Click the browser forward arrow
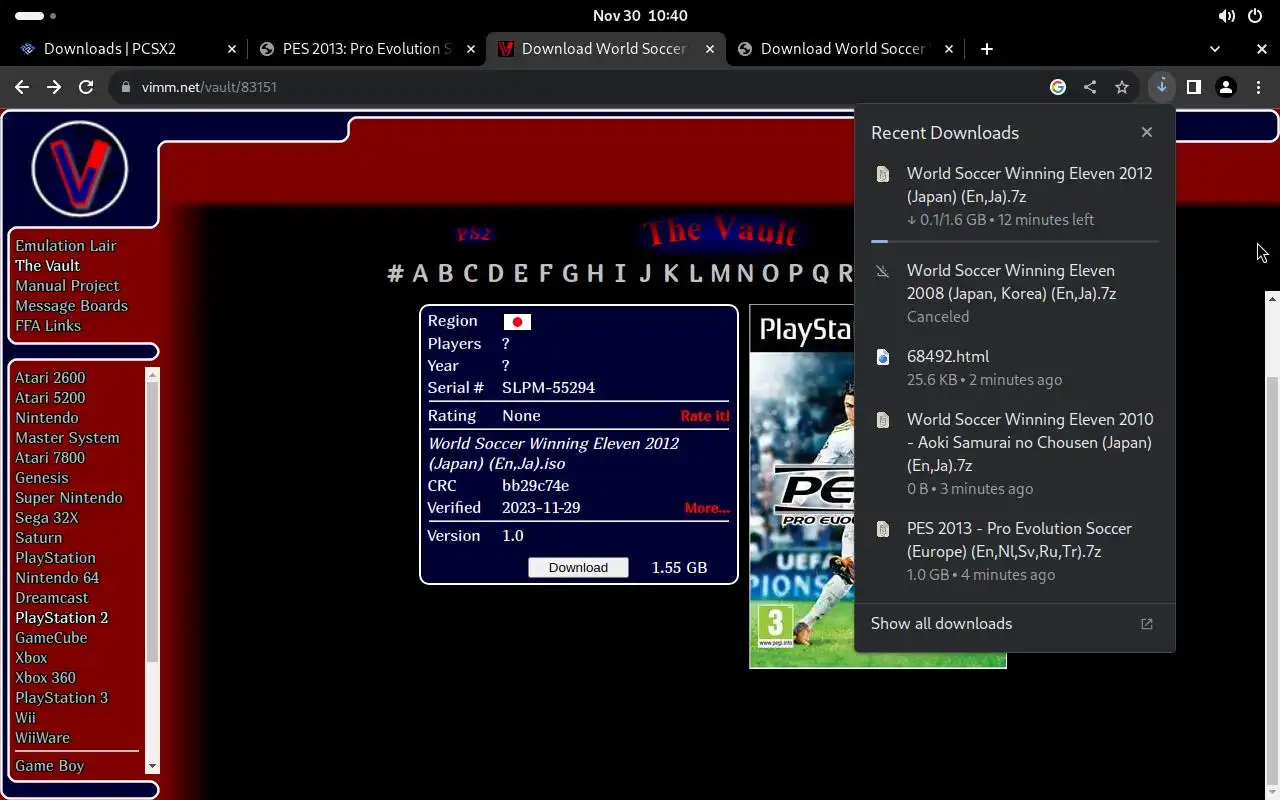Viewport: 1280px width, 800px height. pyautogui.click(x=54, y=87)
